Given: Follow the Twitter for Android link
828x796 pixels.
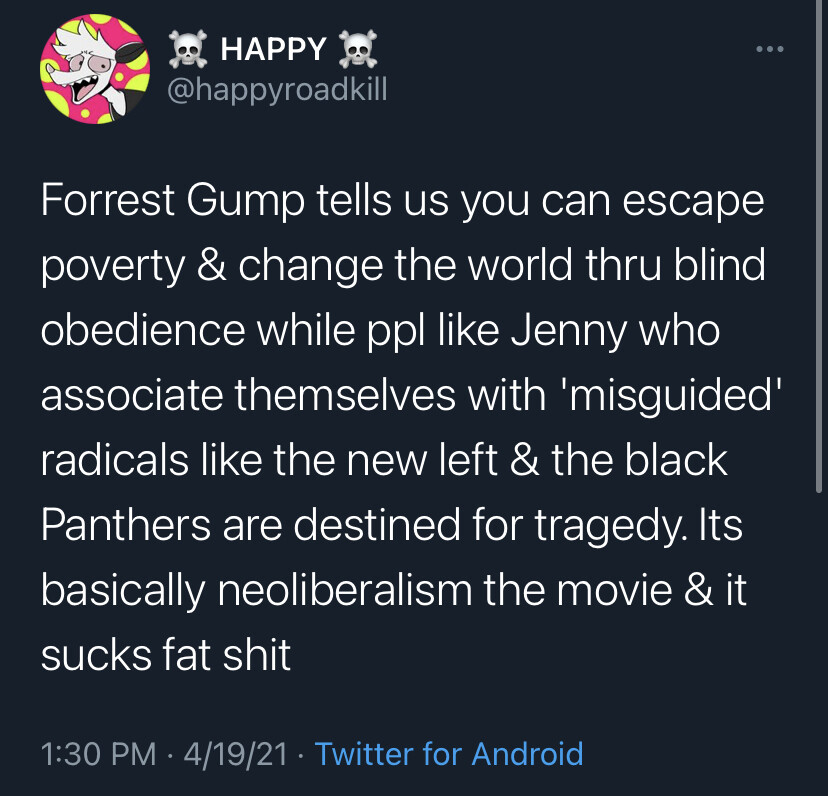Looking at the screenshot, I should click(448, 752).
